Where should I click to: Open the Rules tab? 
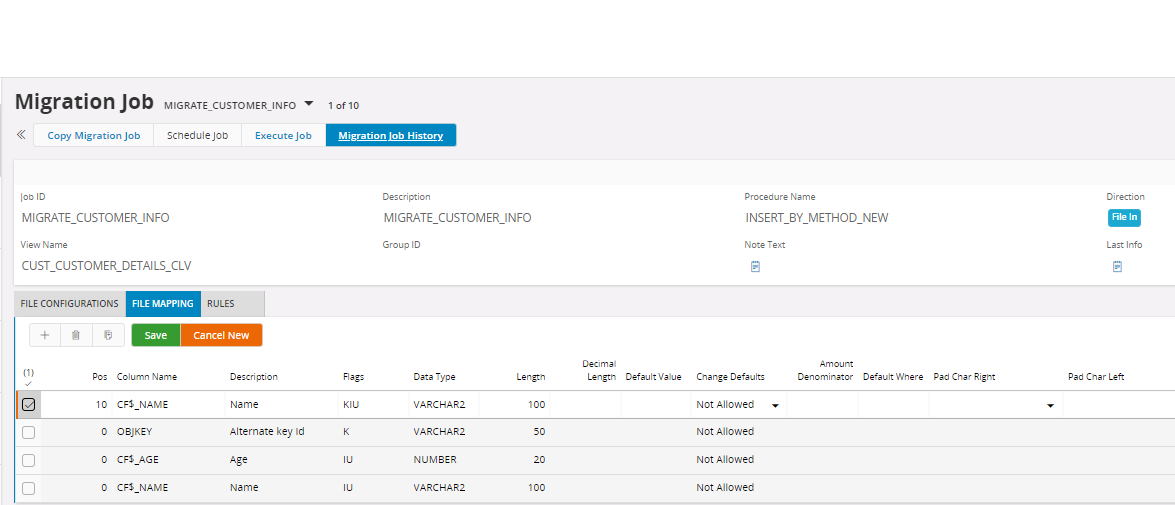pyautogui.click(x=220, y=303)
